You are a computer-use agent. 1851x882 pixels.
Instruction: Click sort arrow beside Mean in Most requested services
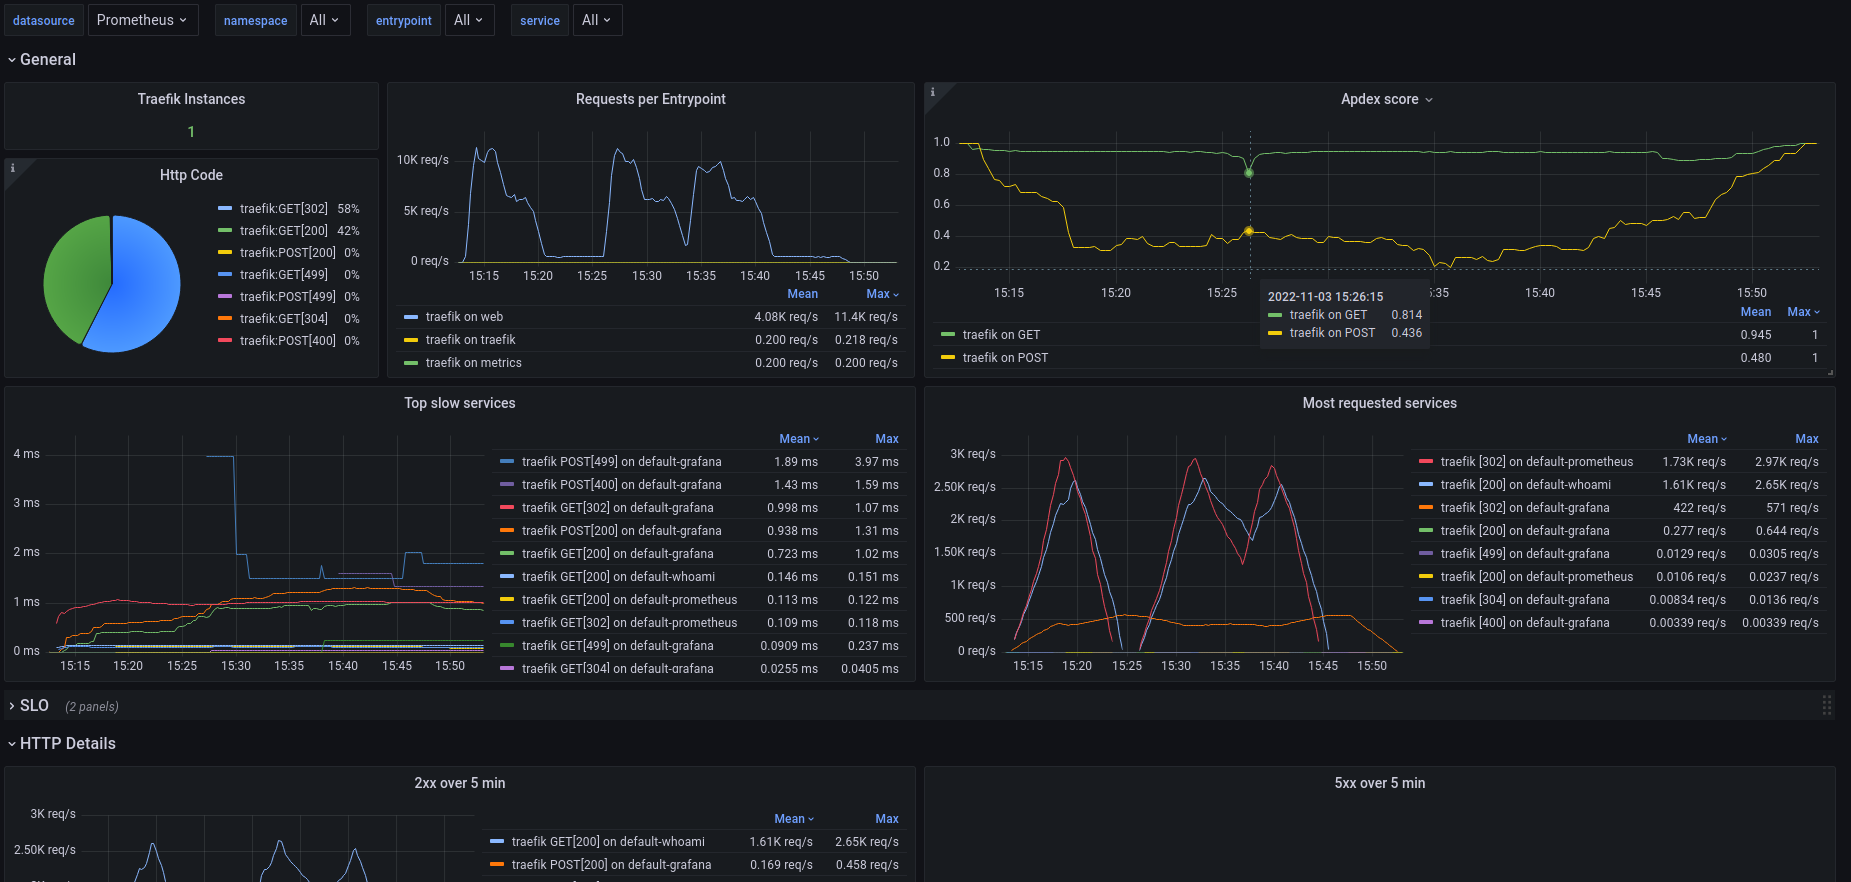tap(1724, 440)
